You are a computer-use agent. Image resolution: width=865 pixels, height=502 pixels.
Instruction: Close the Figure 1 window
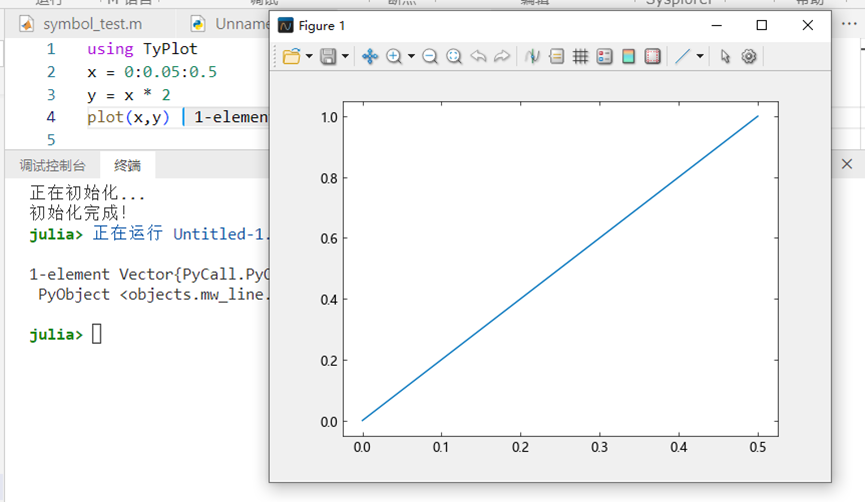[808, 25]
